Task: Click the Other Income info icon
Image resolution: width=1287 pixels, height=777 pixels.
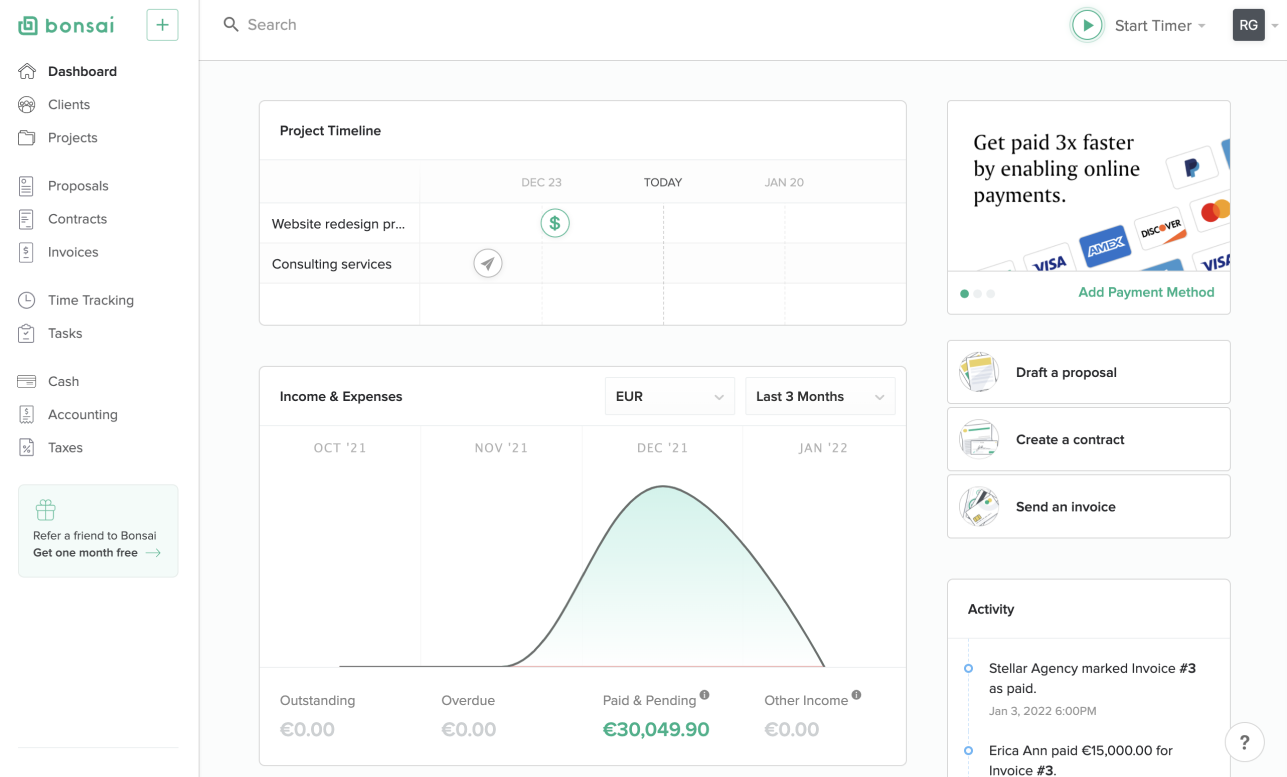Action: pyautogui.click(x=856, y=695)
